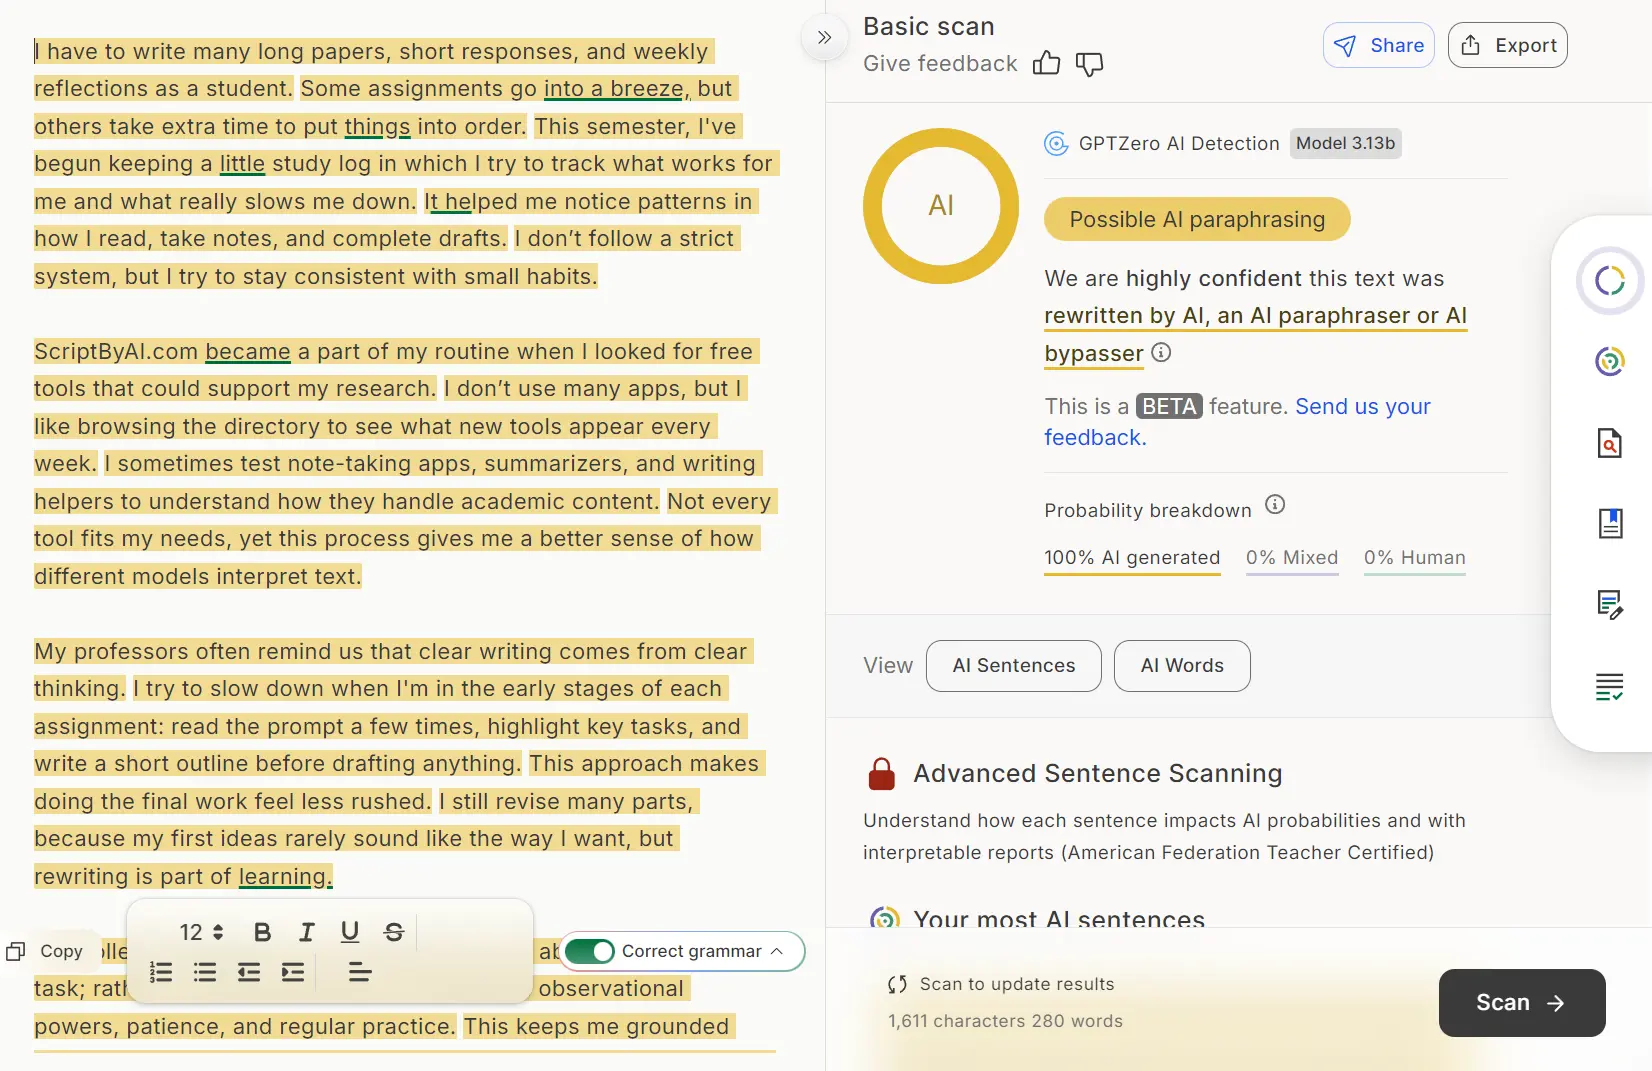This screenshot has height=1071, width=1652.
Task: Apply strikethrough formatting
Action: 393,932
